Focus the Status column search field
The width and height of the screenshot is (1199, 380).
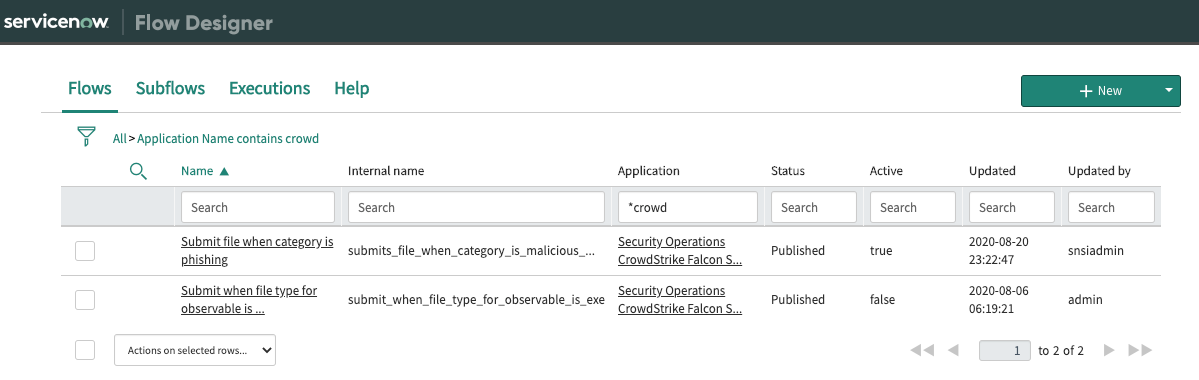(x=814, y=207)
